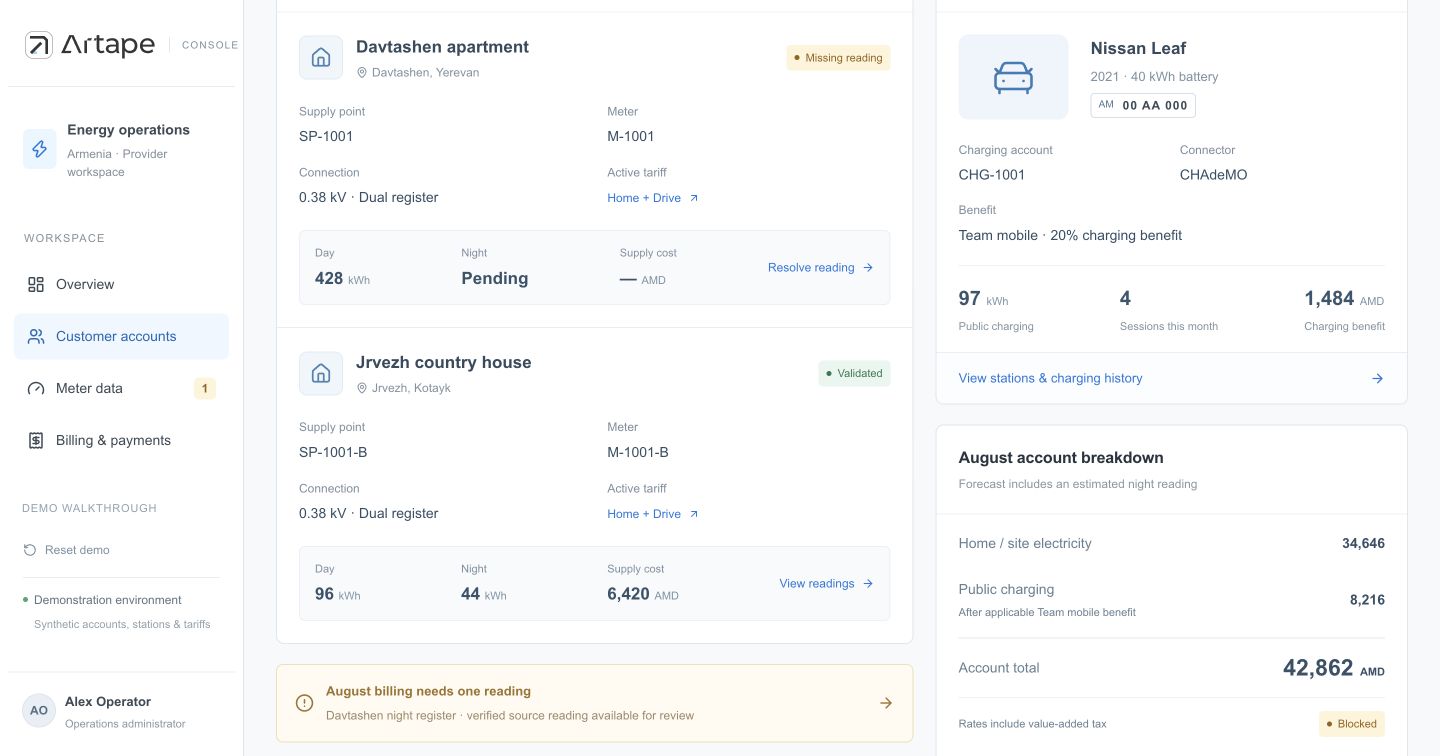
Task: Click the arrow on the August billing banner
Action: tap(886, 703)
